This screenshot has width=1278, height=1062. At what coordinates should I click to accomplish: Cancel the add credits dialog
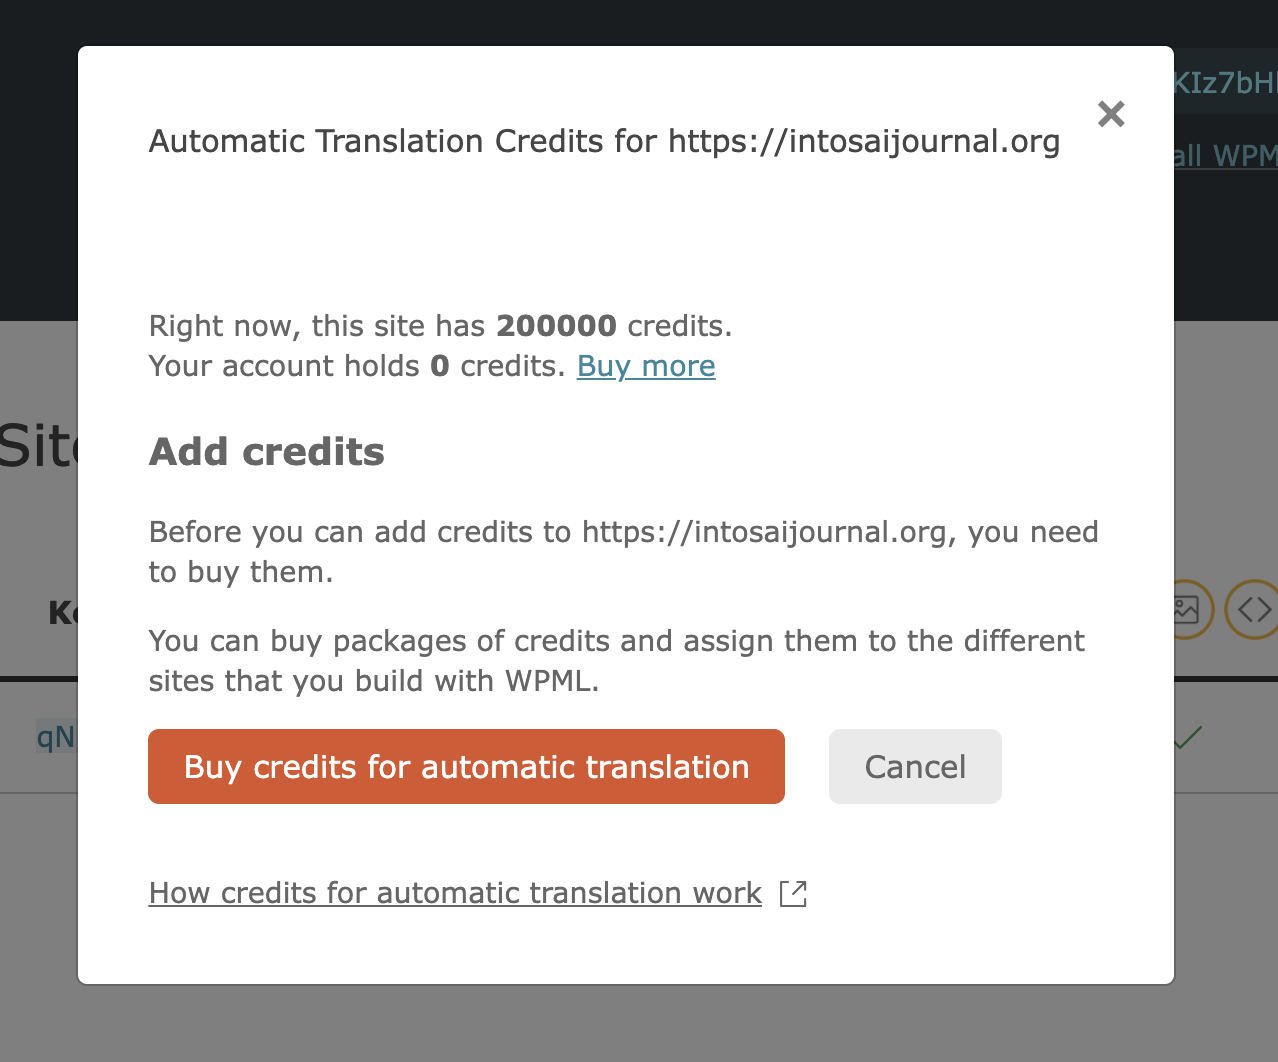[x=914, y=766]
